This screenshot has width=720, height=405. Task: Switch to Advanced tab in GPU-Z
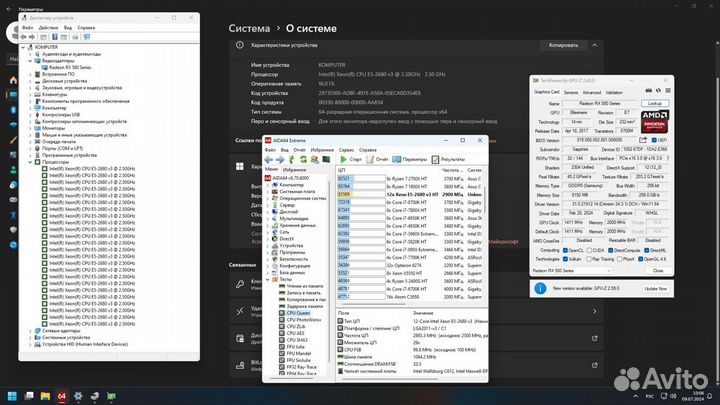[x=591, y=92]
